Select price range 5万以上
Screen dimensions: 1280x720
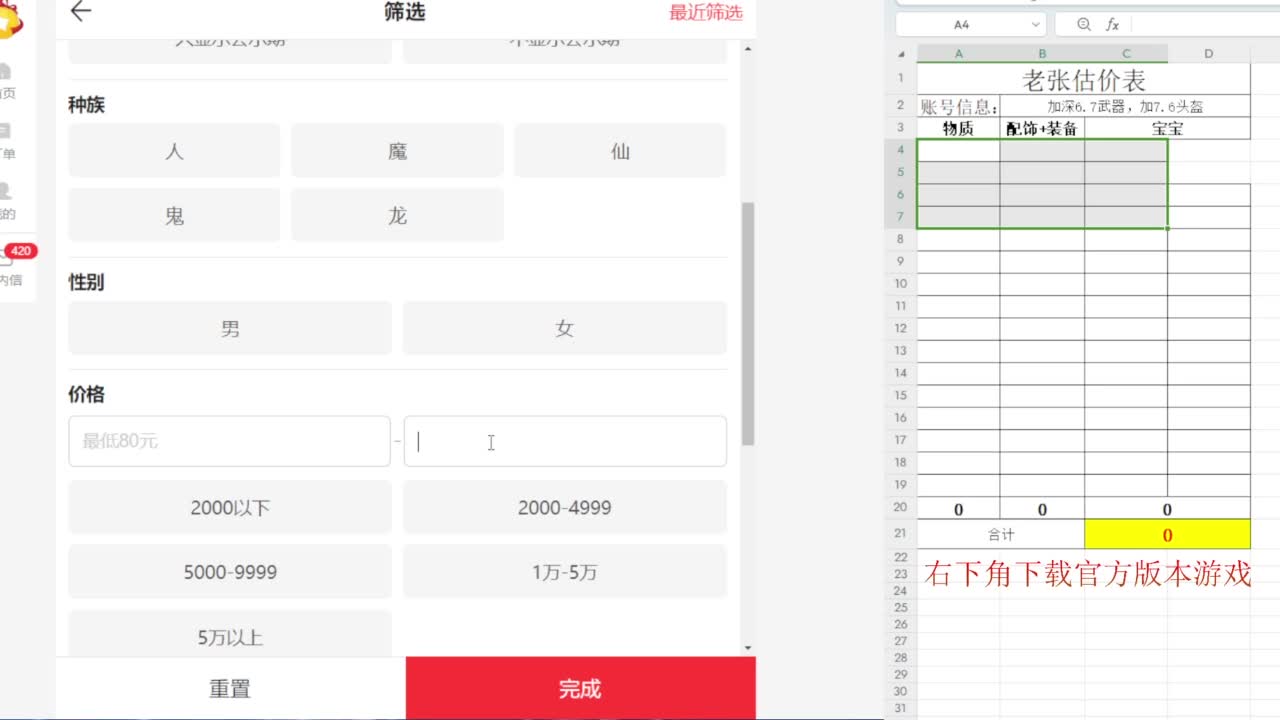230,634
